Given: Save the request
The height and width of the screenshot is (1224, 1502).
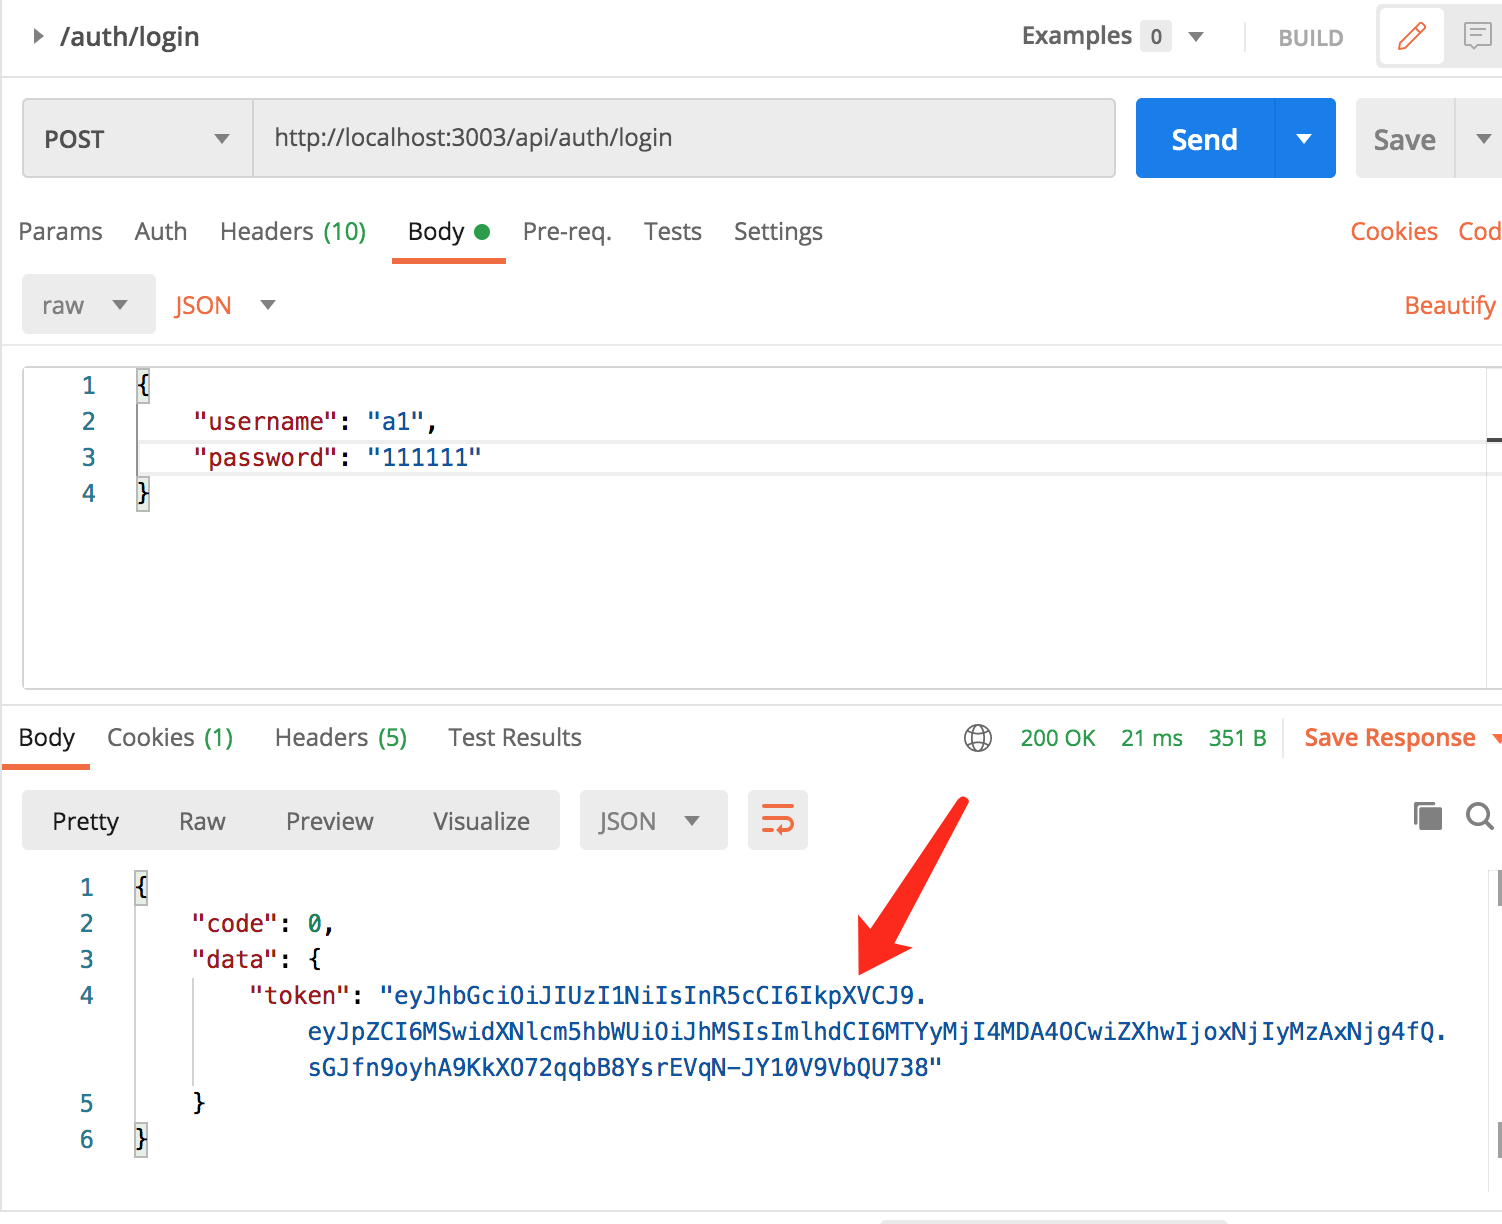Looking at the screenshot, I should 1404,139.
